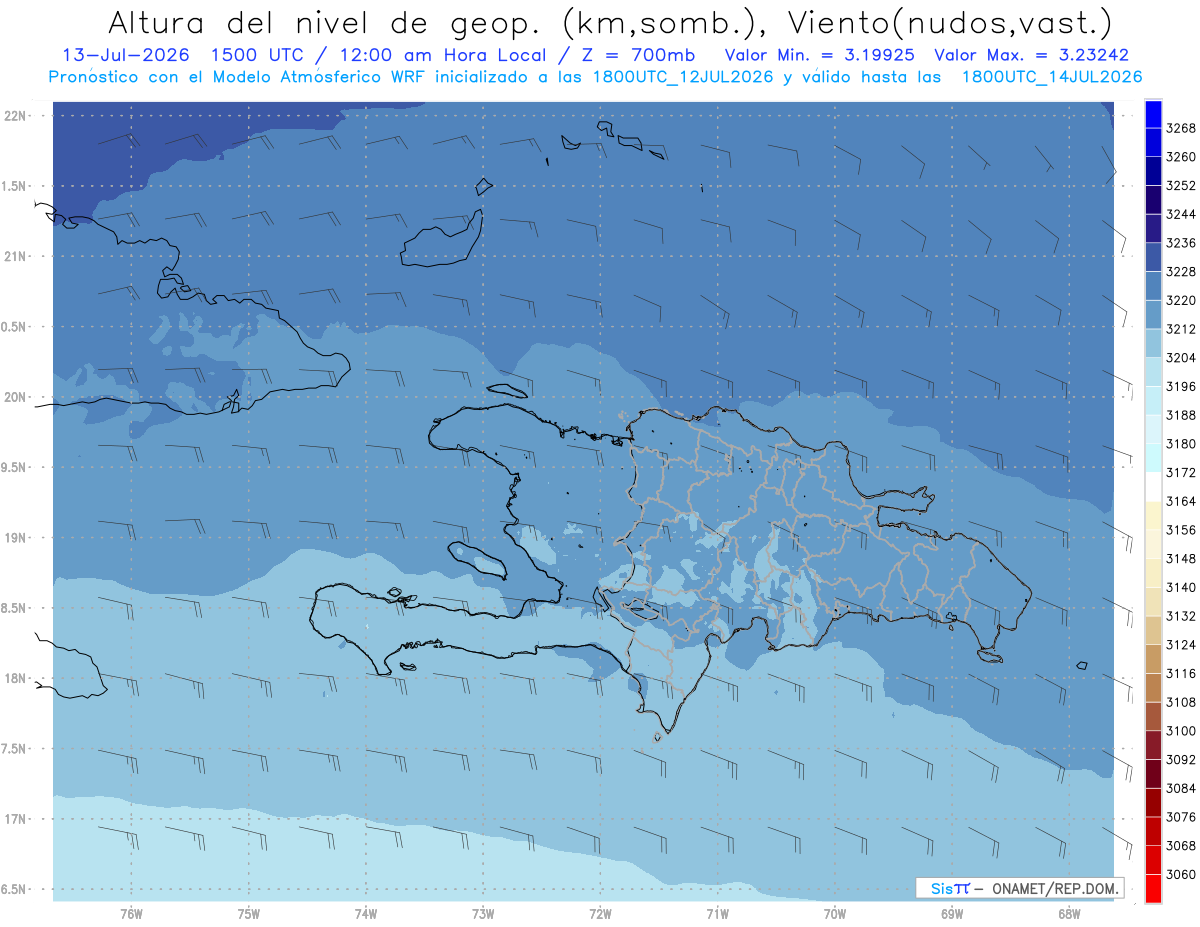
Task: Click the 'Valor Min. = 3.19925' value
Action: pyautogui.click(x=819, y=56)
